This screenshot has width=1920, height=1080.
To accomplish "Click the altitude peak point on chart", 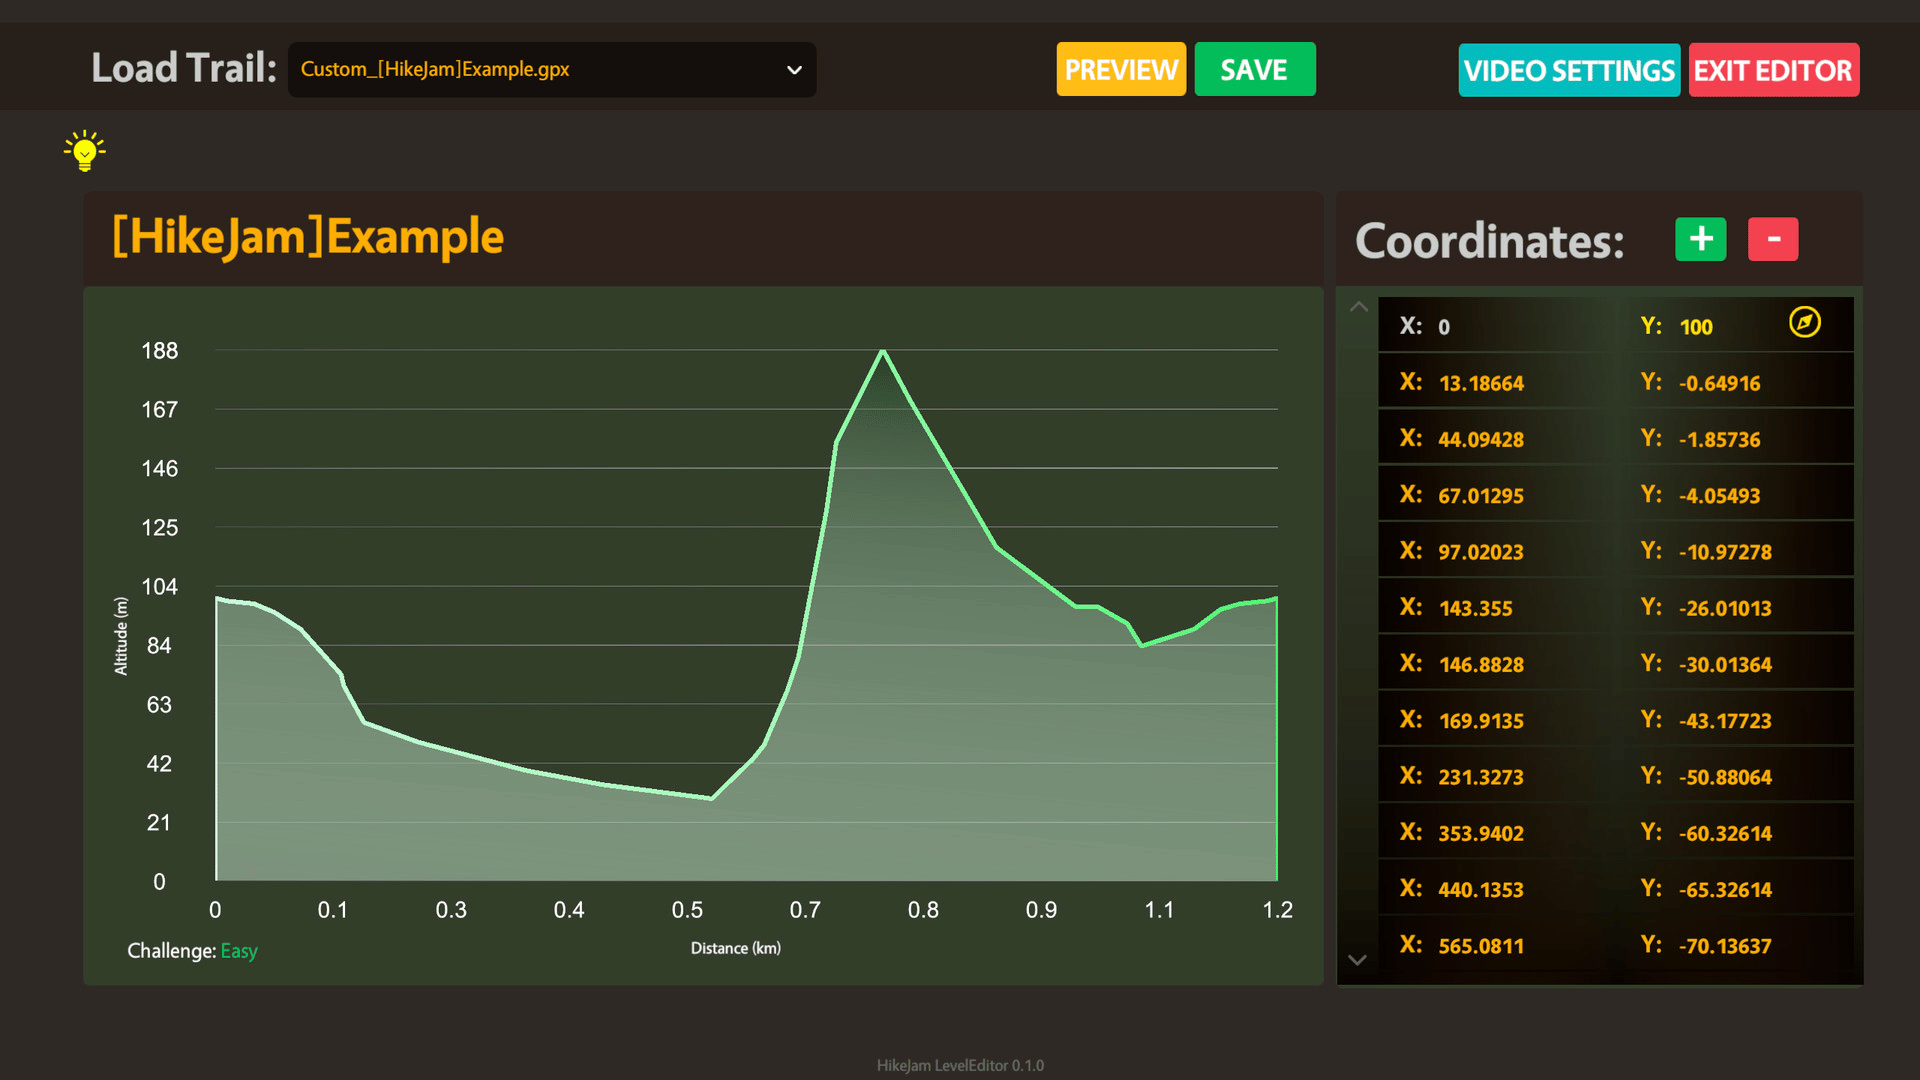I will click(882, 351).
